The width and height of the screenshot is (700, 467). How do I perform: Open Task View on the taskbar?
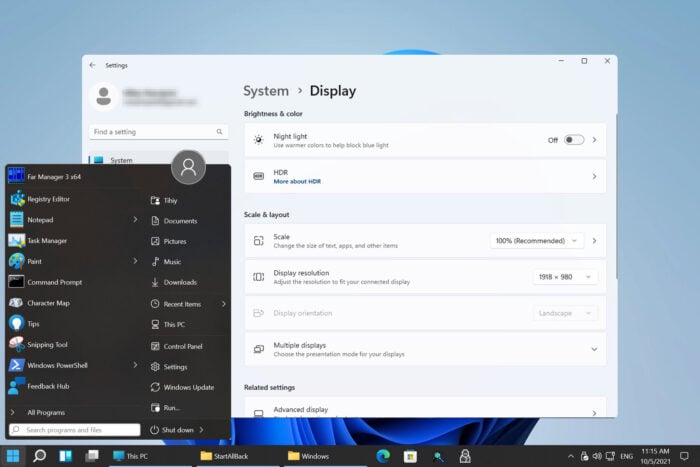[x=92, y=456]
